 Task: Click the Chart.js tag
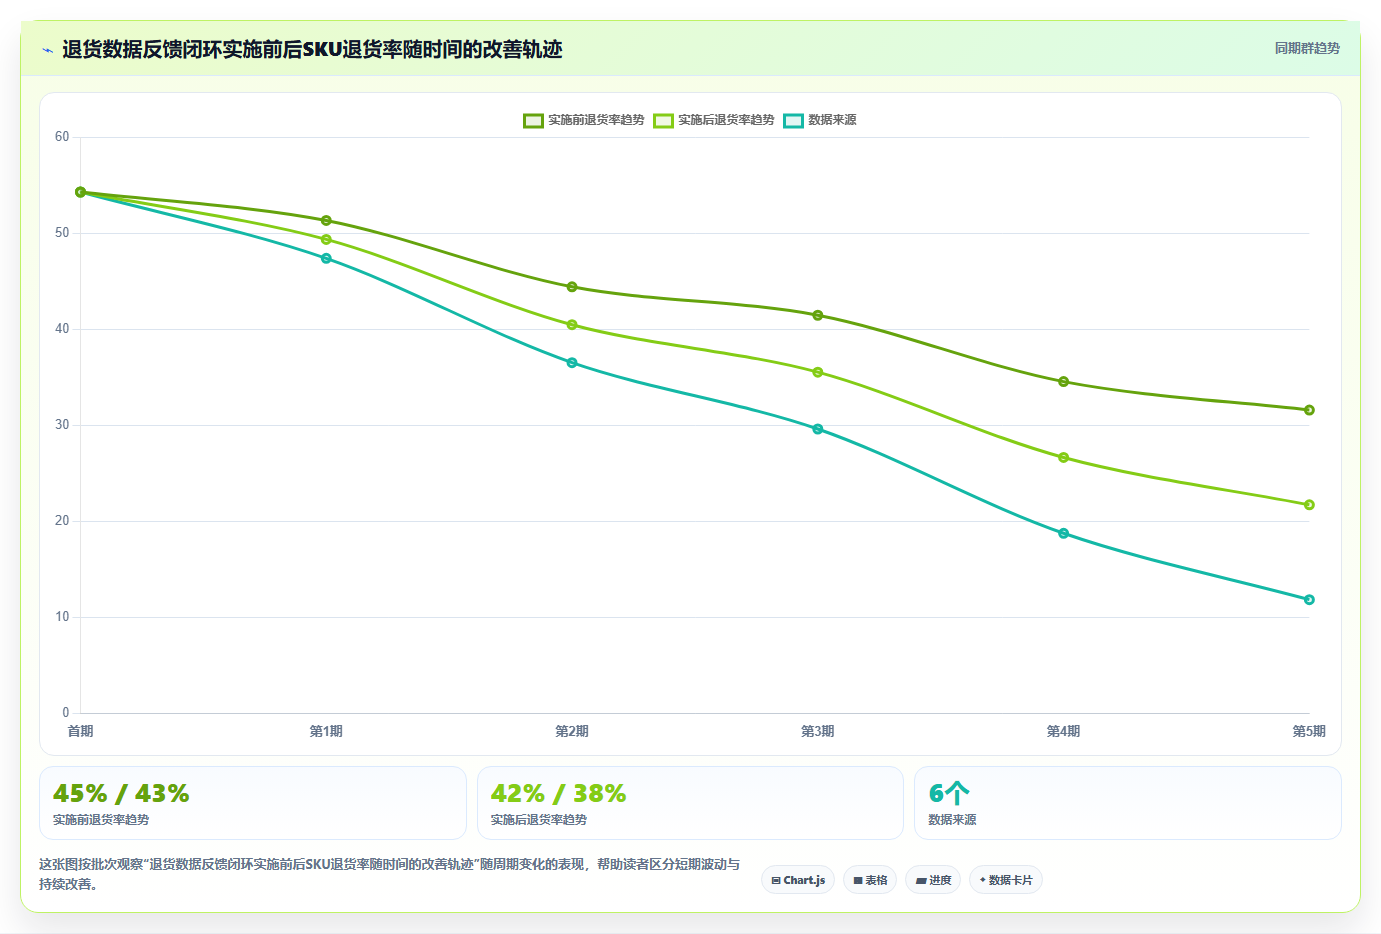pyautogui.click(x=798, y=880)
